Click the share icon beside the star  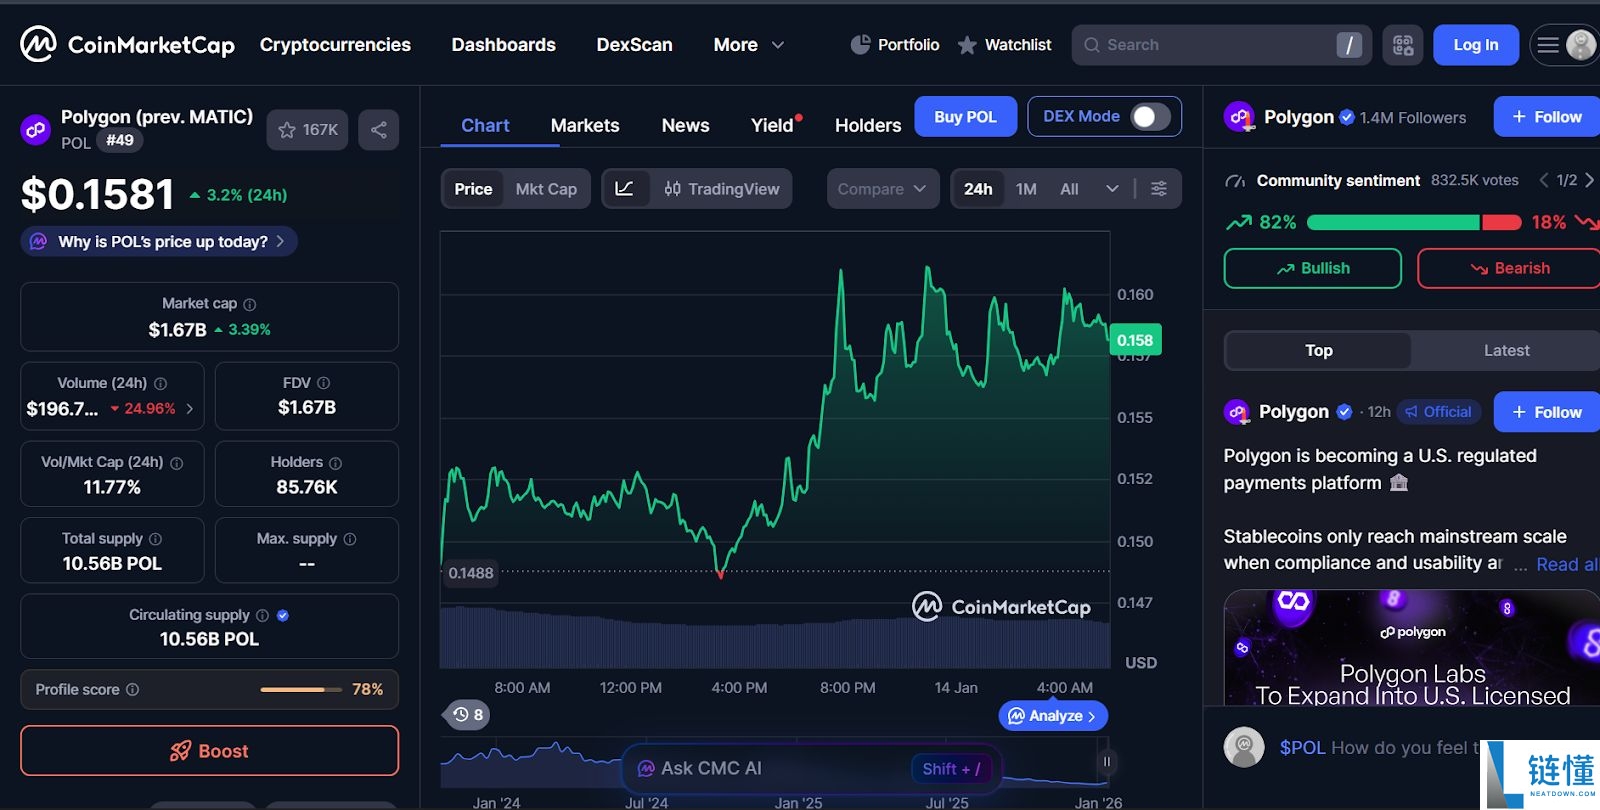(x=379, y=130)
